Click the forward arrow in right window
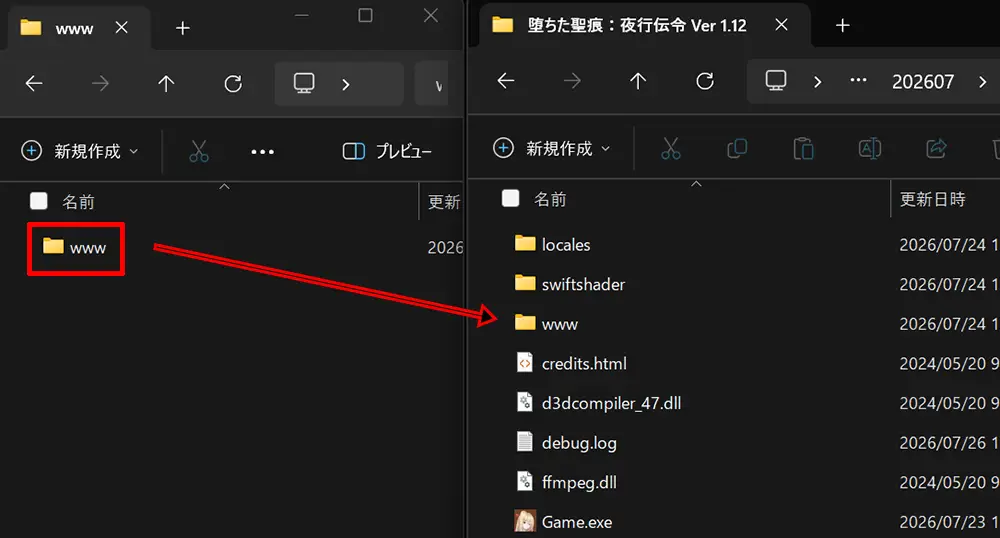Viewport: 1000px width, 538px height. pyautogui.click(x=572, y=81)
